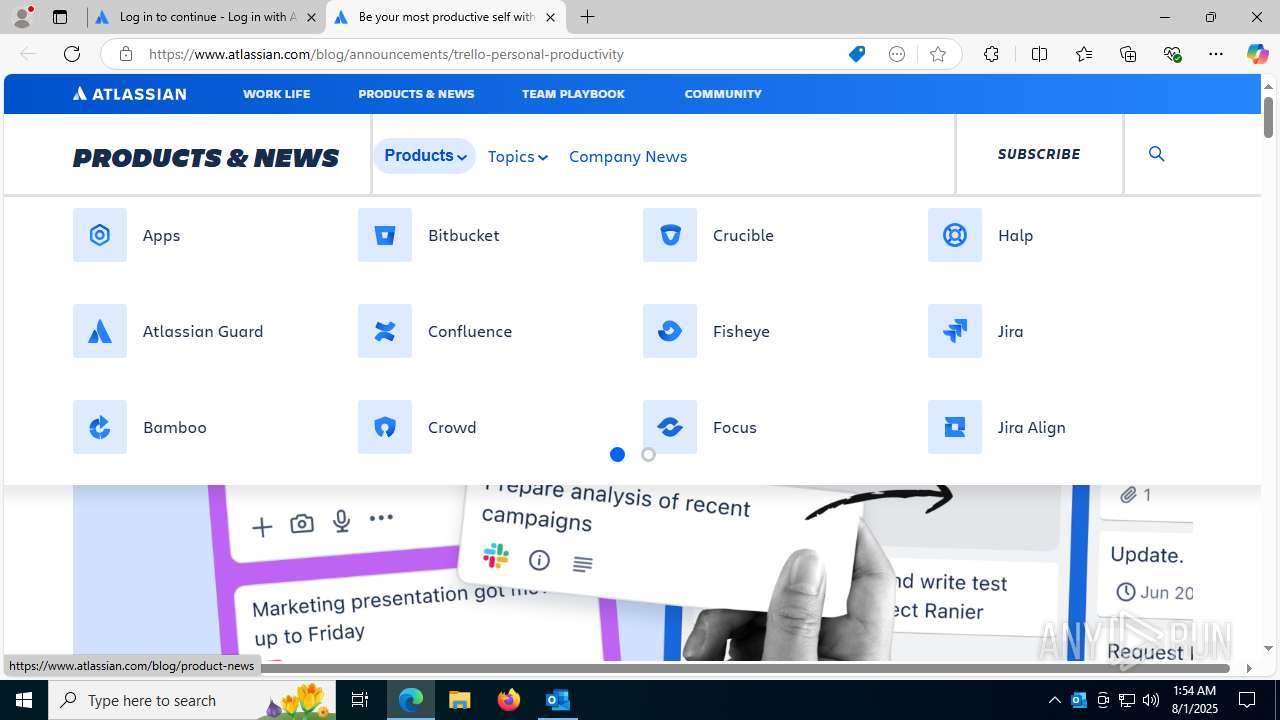Reload the page with refresh button
The image size is (1280, 720).
pyautogui.click(x=72, y=54)
